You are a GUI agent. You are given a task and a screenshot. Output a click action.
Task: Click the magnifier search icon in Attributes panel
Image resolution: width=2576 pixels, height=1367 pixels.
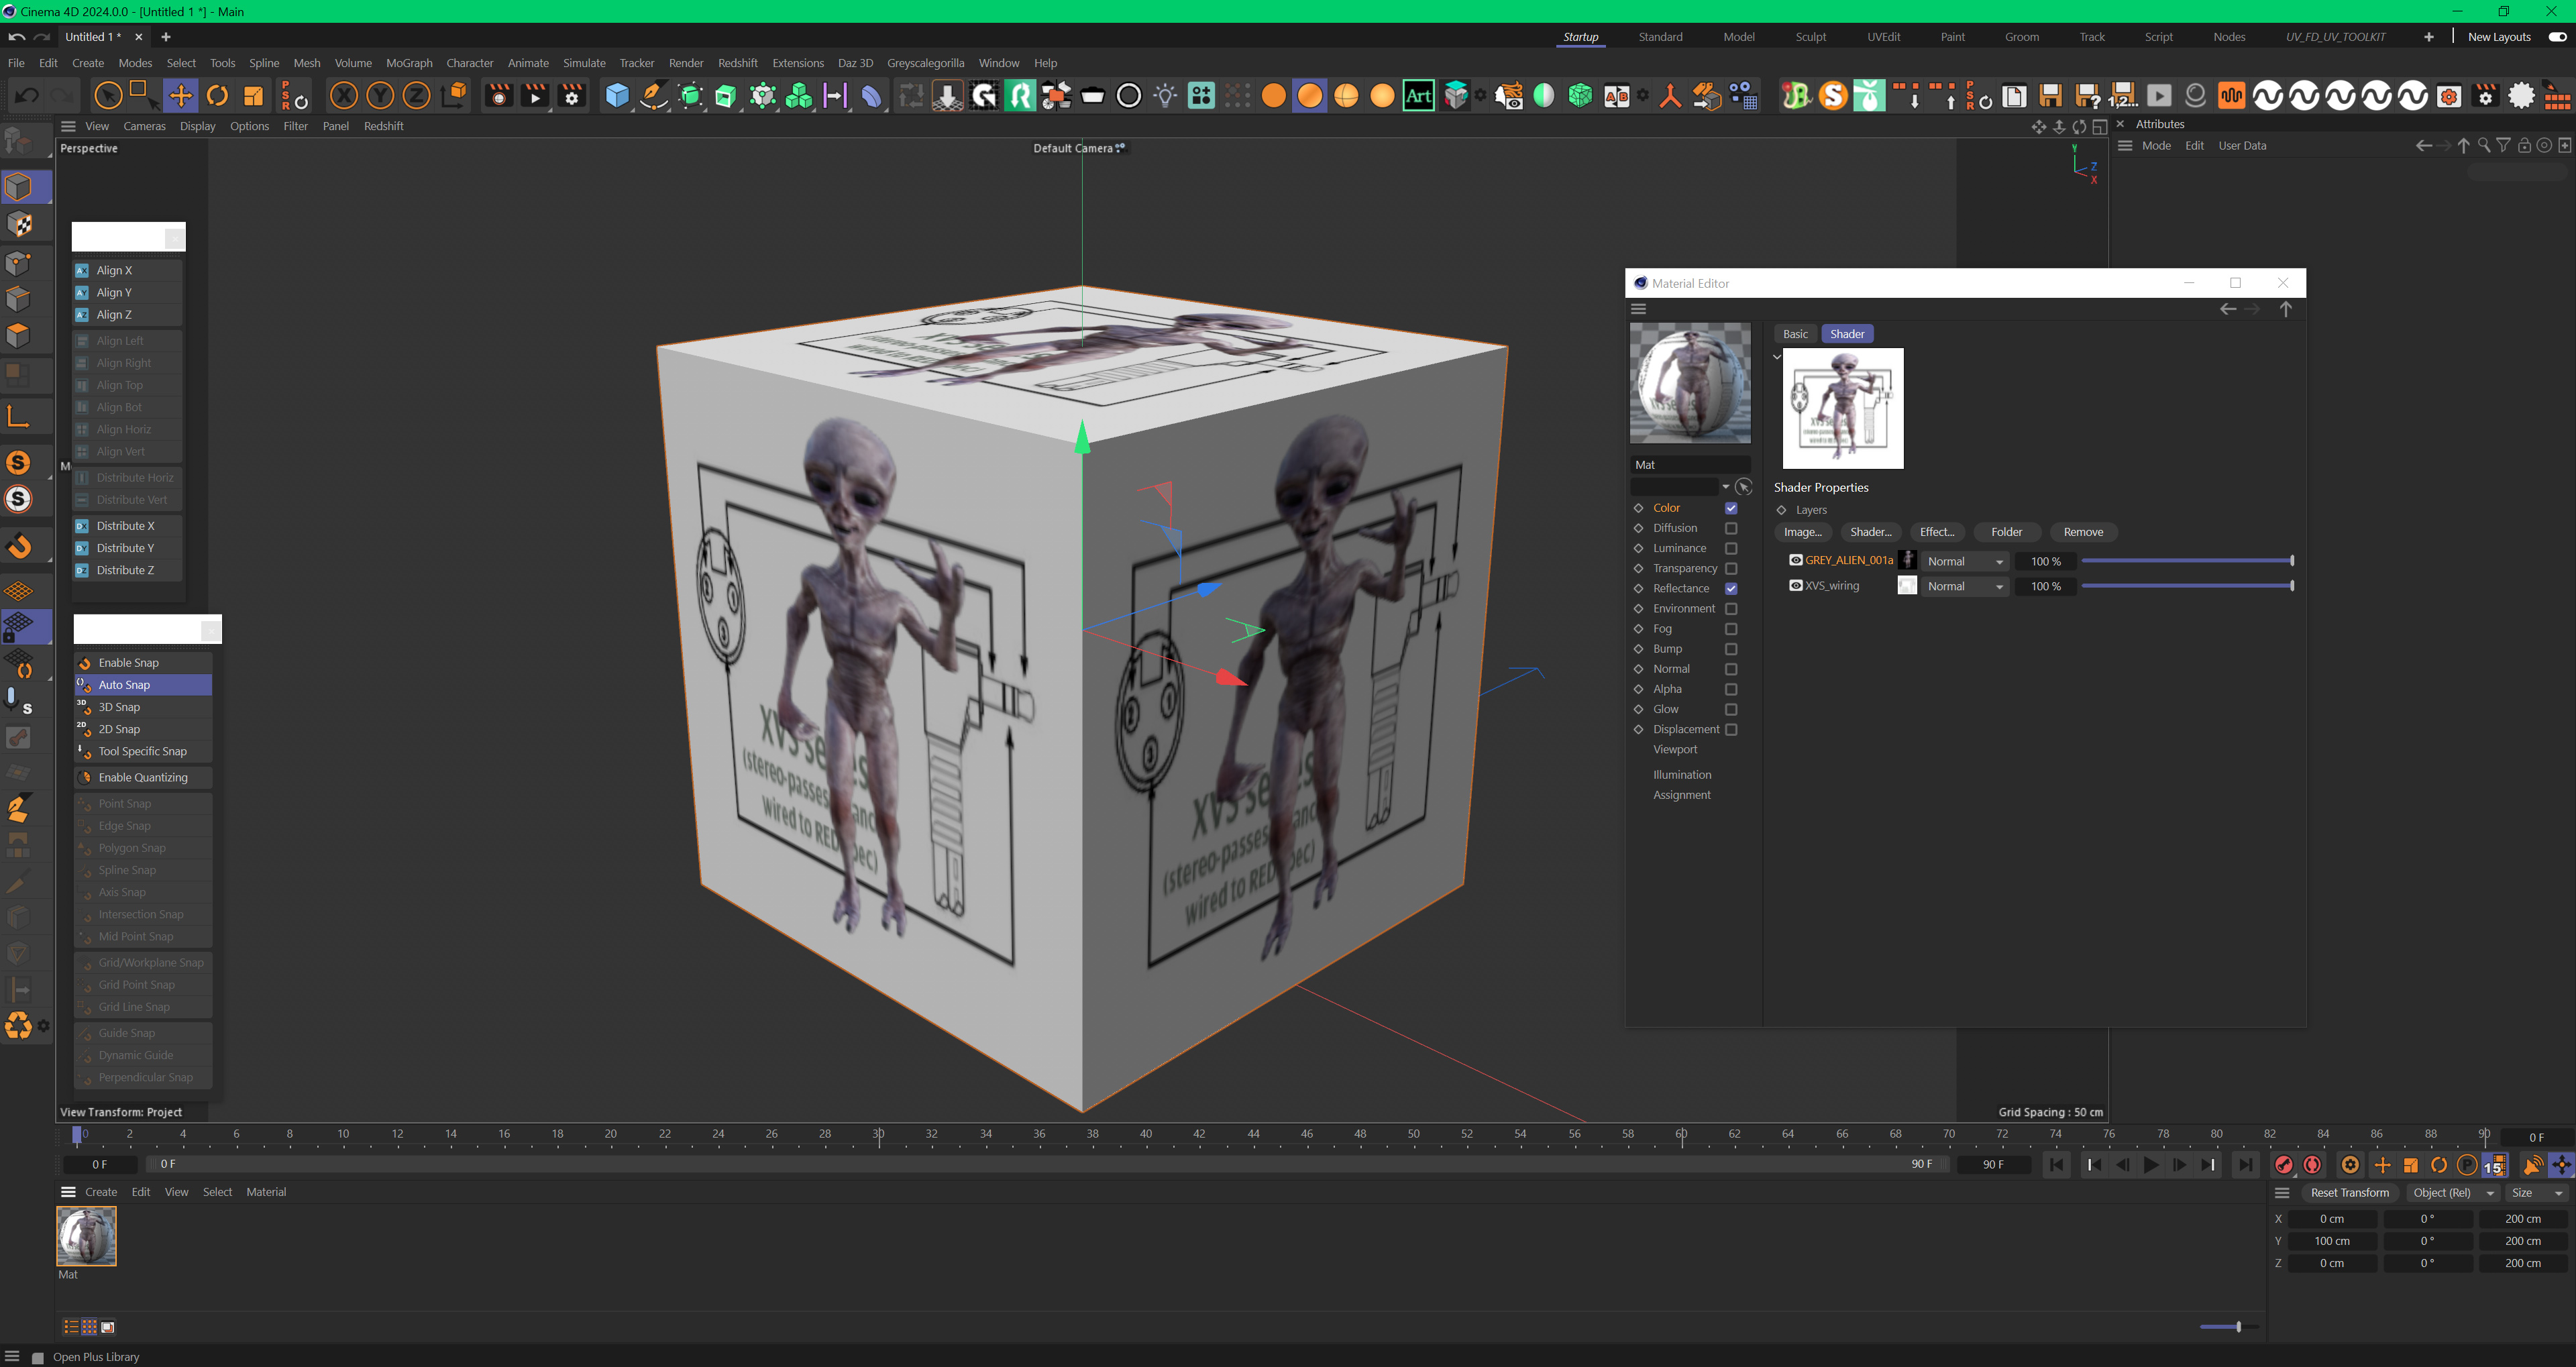click(2484, 146)
